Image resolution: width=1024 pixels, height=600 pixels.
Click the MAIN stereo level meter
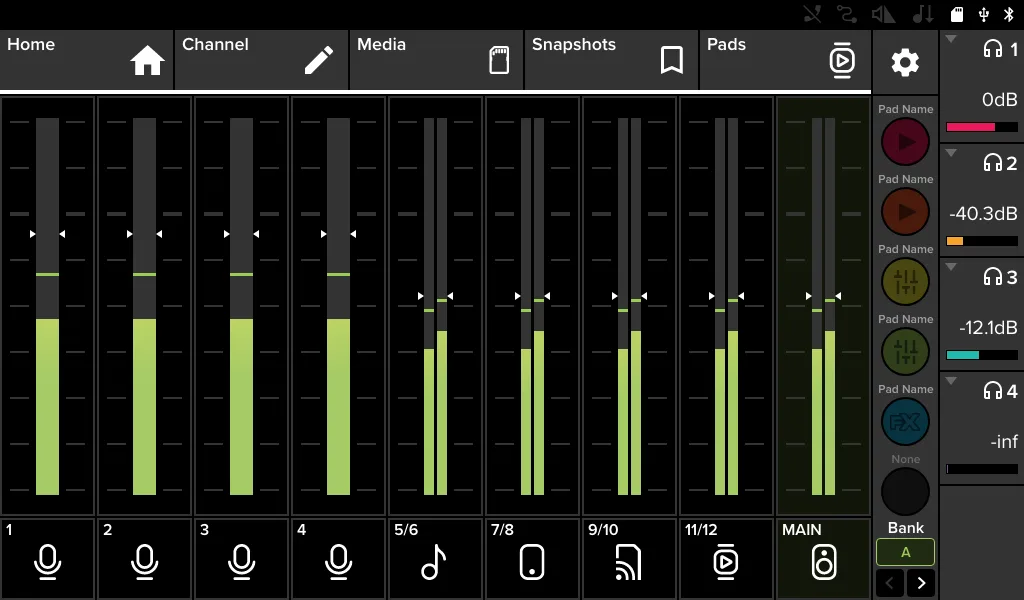pos(824,306)
